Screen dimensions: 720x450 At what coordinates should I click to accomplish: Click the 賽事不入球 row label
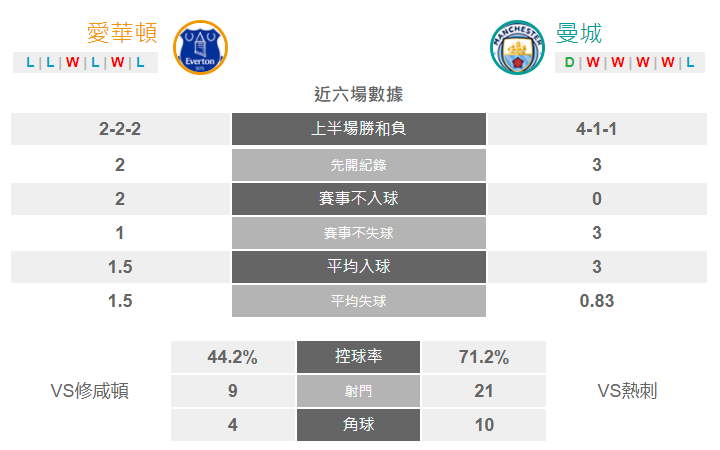[359, 199]
